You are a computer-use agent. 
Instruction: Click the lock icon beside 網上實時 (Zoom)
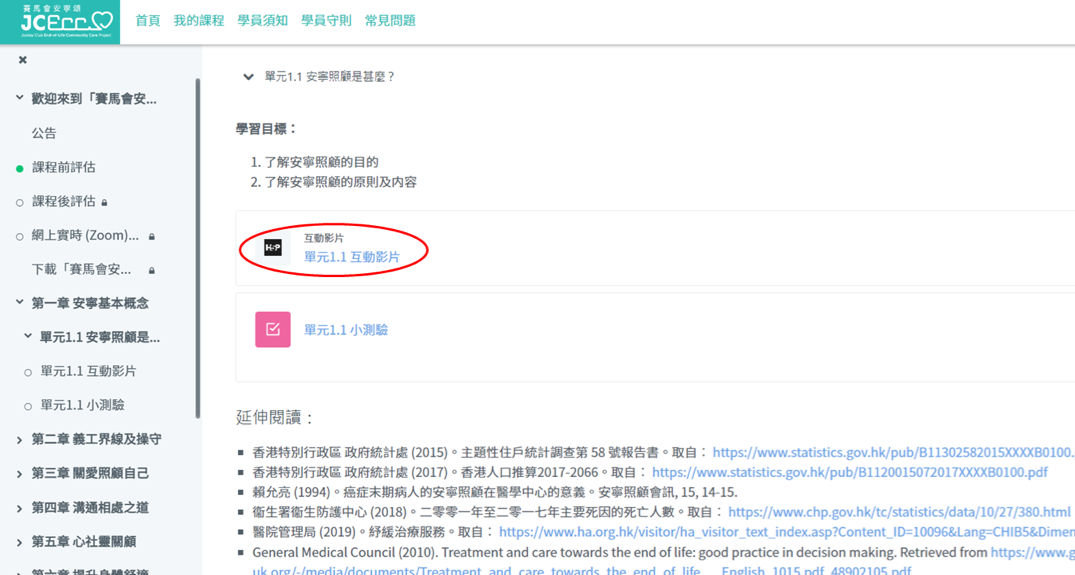click(x=152, y=237)
